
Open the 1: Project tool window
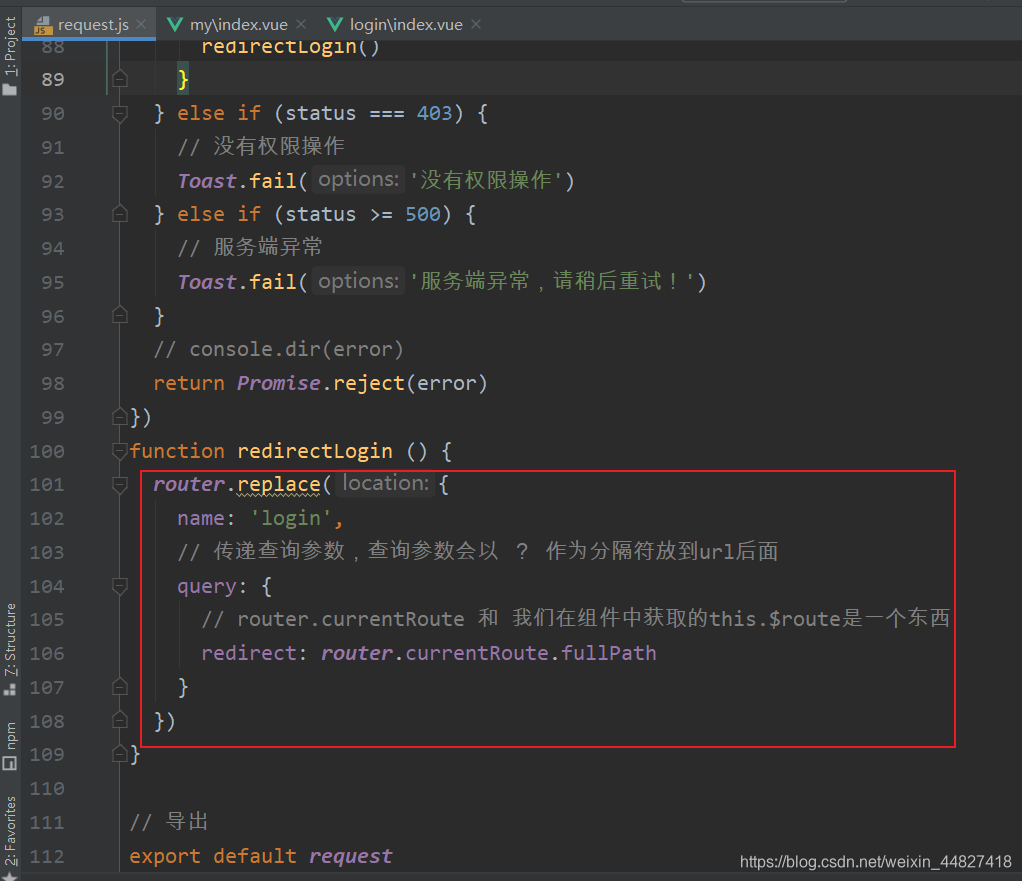[10, 55]
